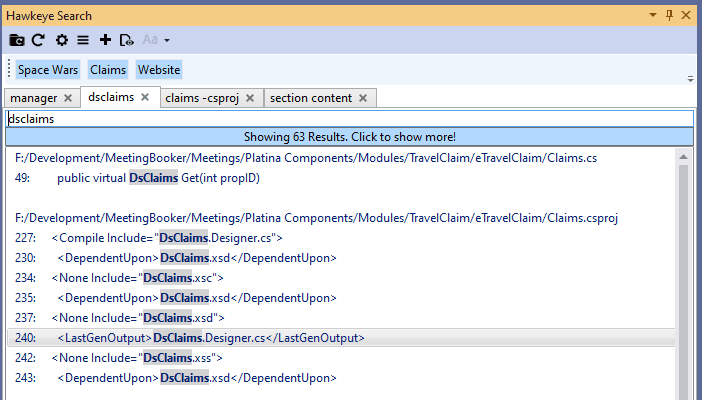
Task: Open Hawkeye settings gear
Action: point(62,40)
